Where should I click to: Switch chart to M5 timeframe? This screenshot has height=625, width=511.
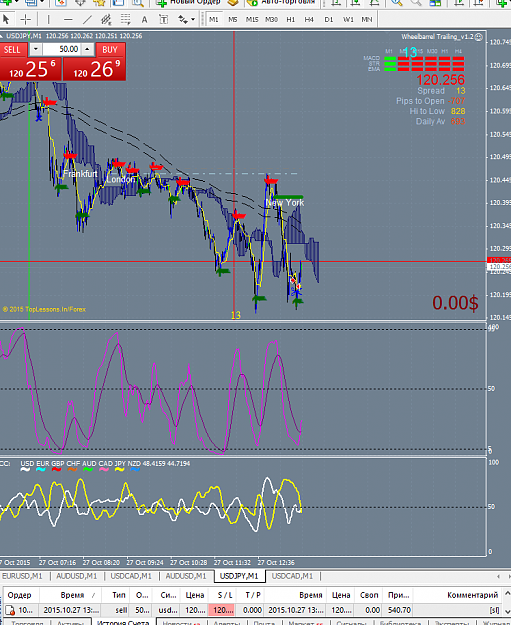233,19
